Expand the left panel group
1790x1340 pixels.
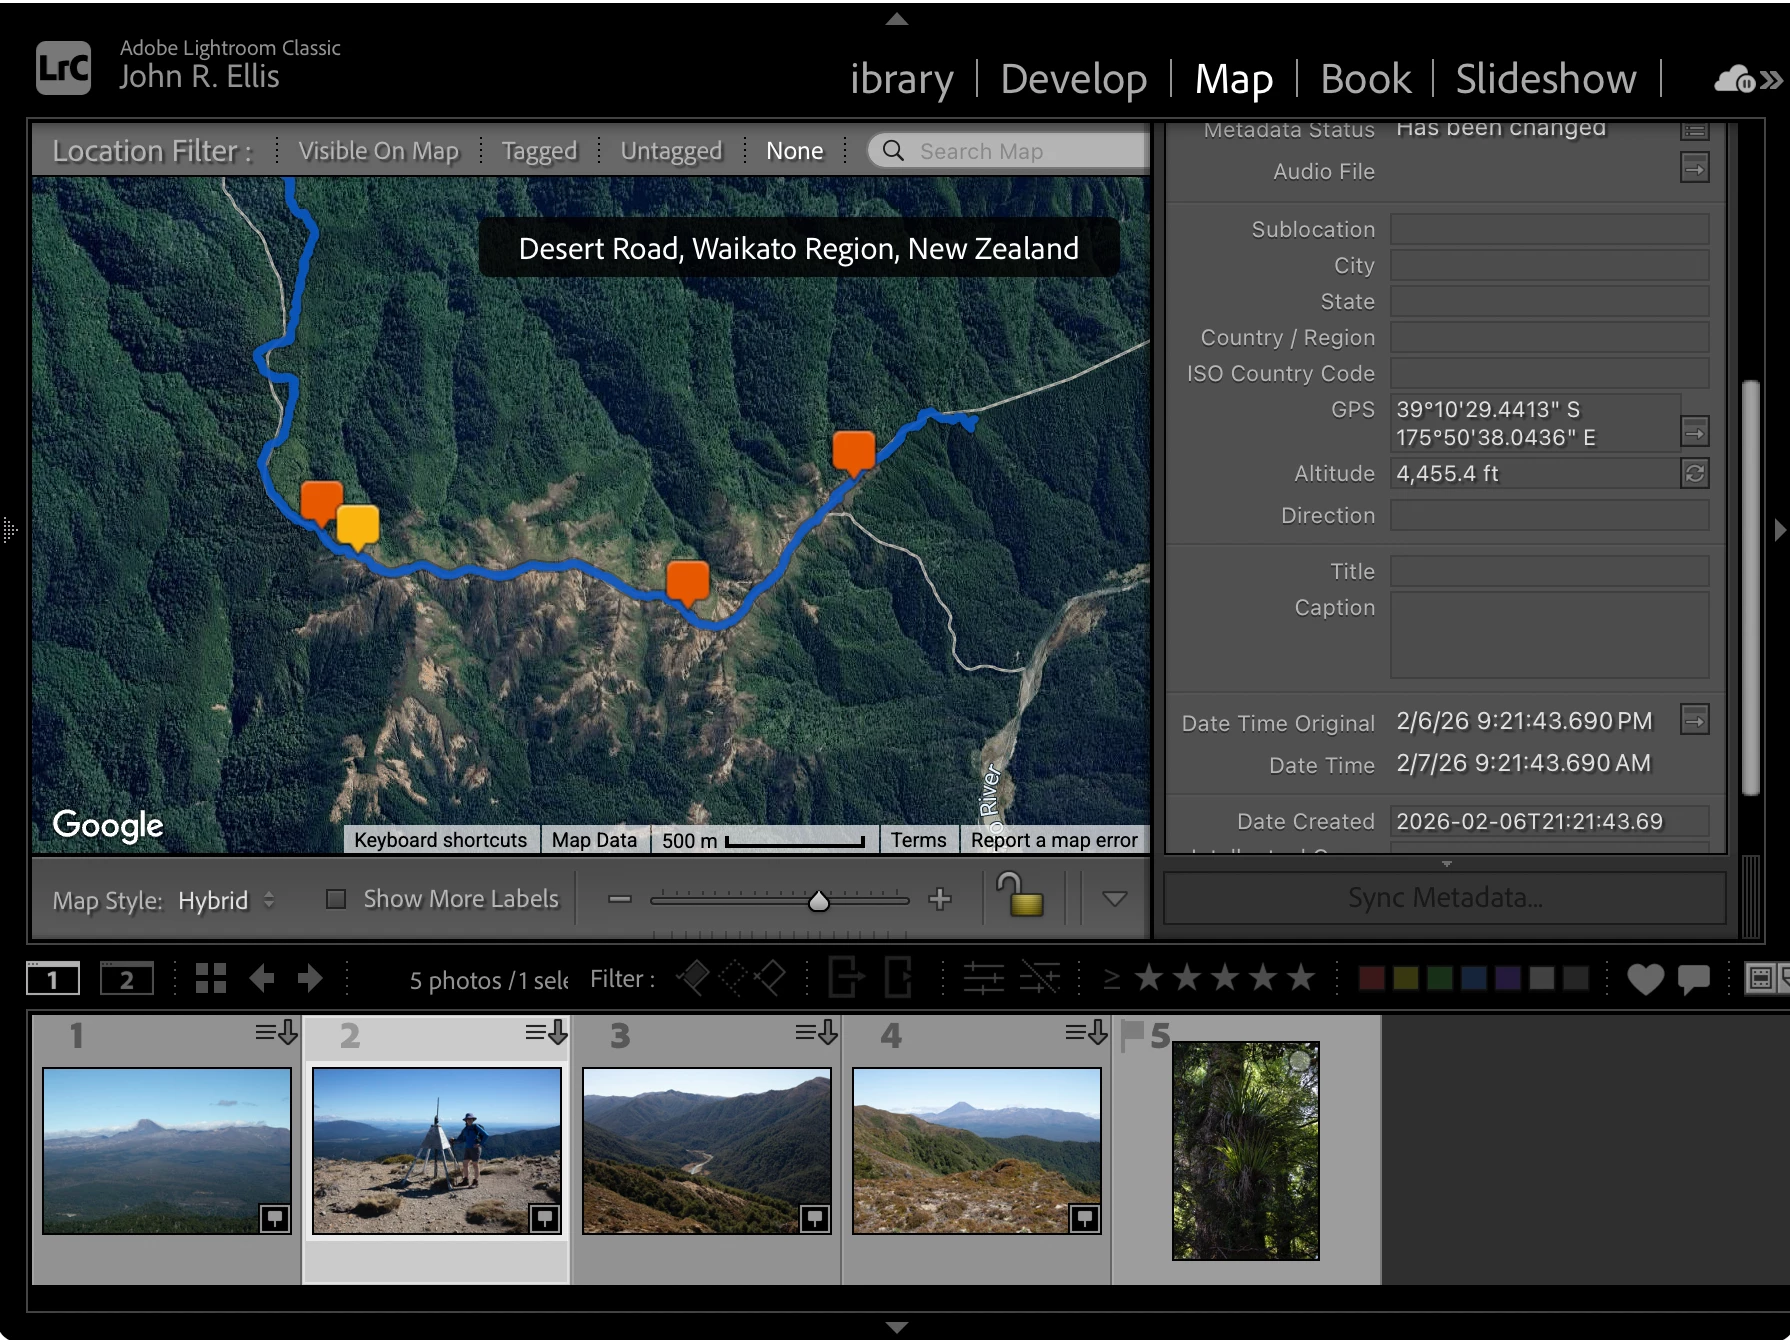click(x=10, y=530)
